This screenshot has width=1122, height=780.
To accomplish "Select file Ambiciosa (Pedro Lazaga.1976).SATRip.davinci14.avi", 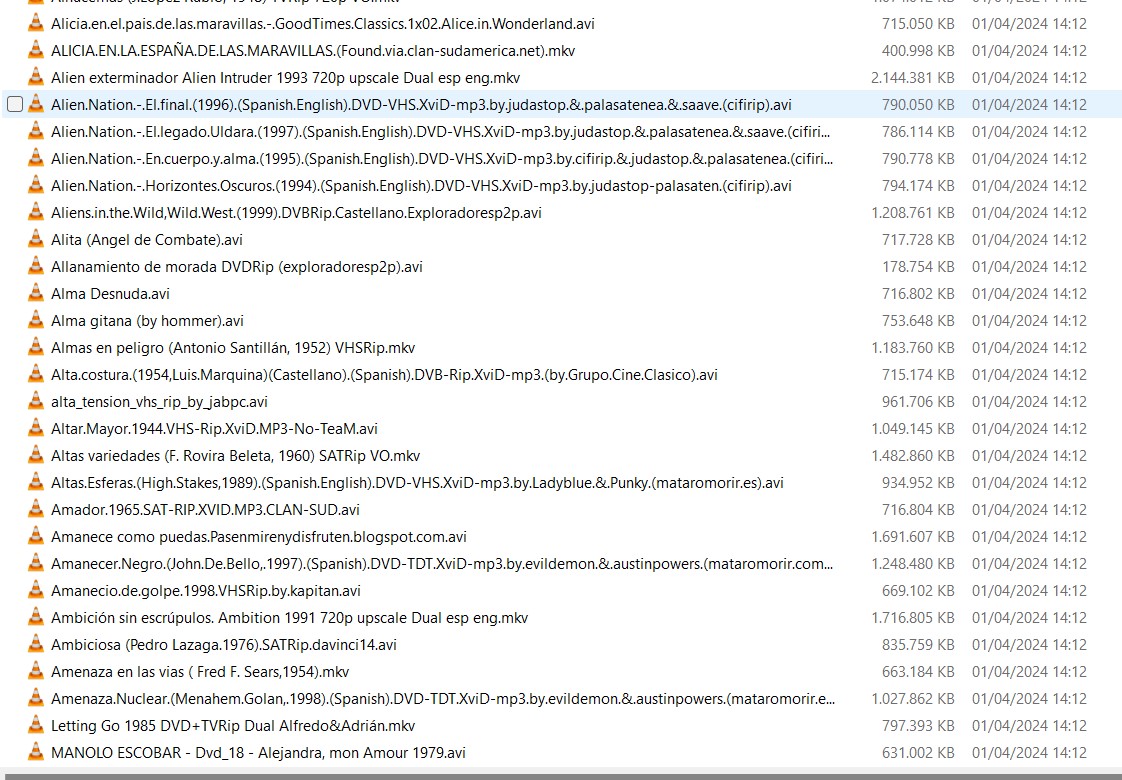I will 224,645.
